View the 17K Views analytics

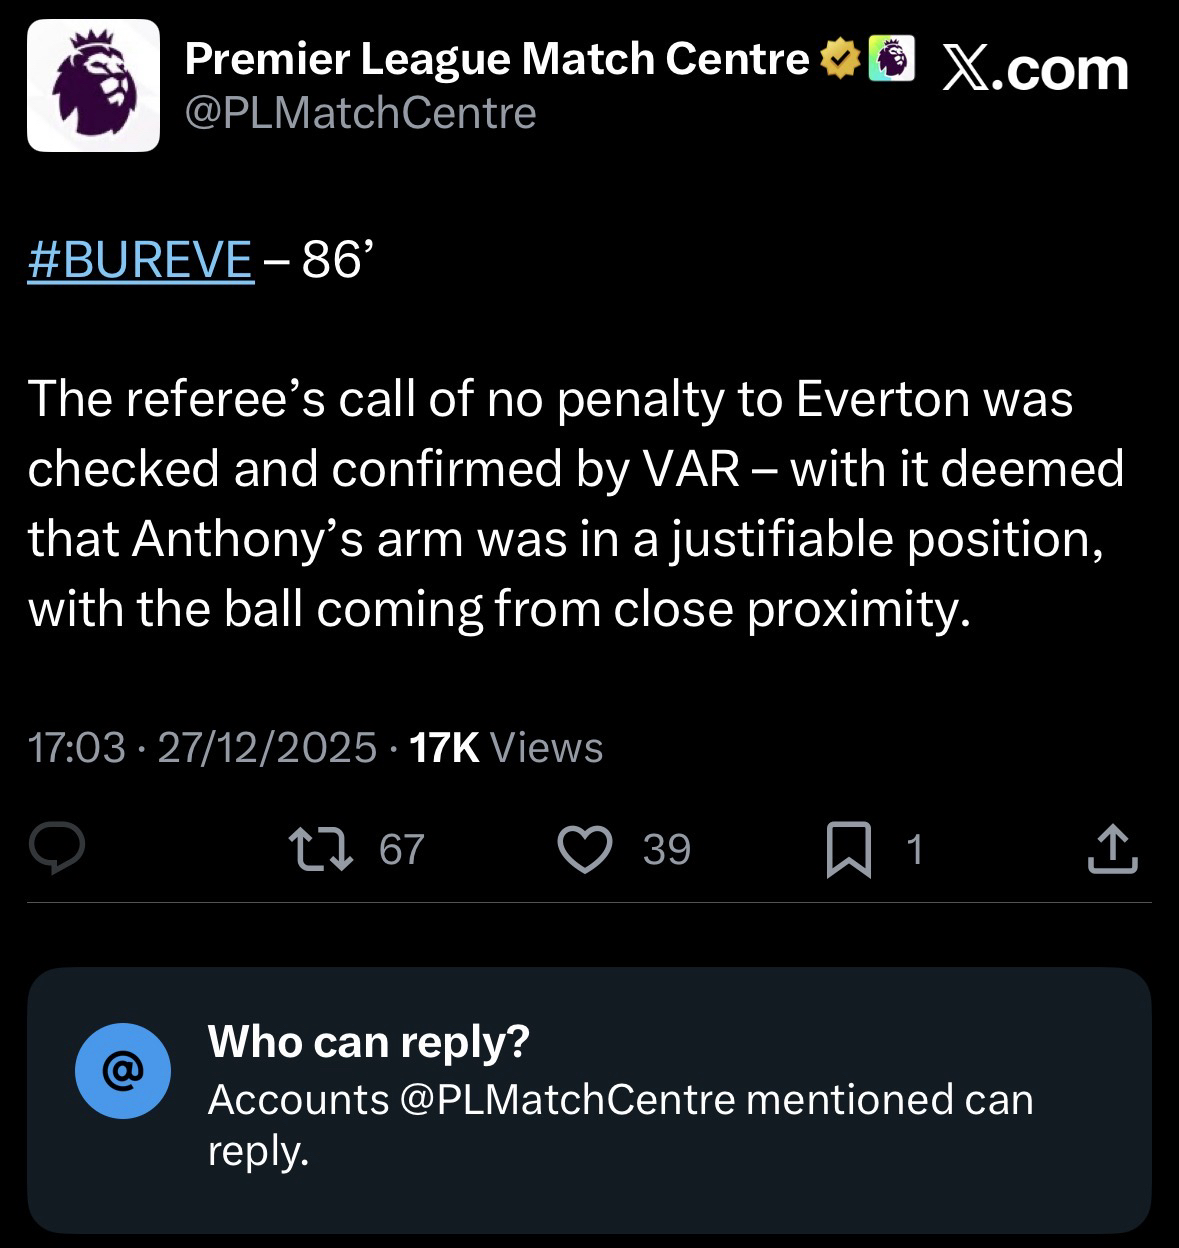506,747
